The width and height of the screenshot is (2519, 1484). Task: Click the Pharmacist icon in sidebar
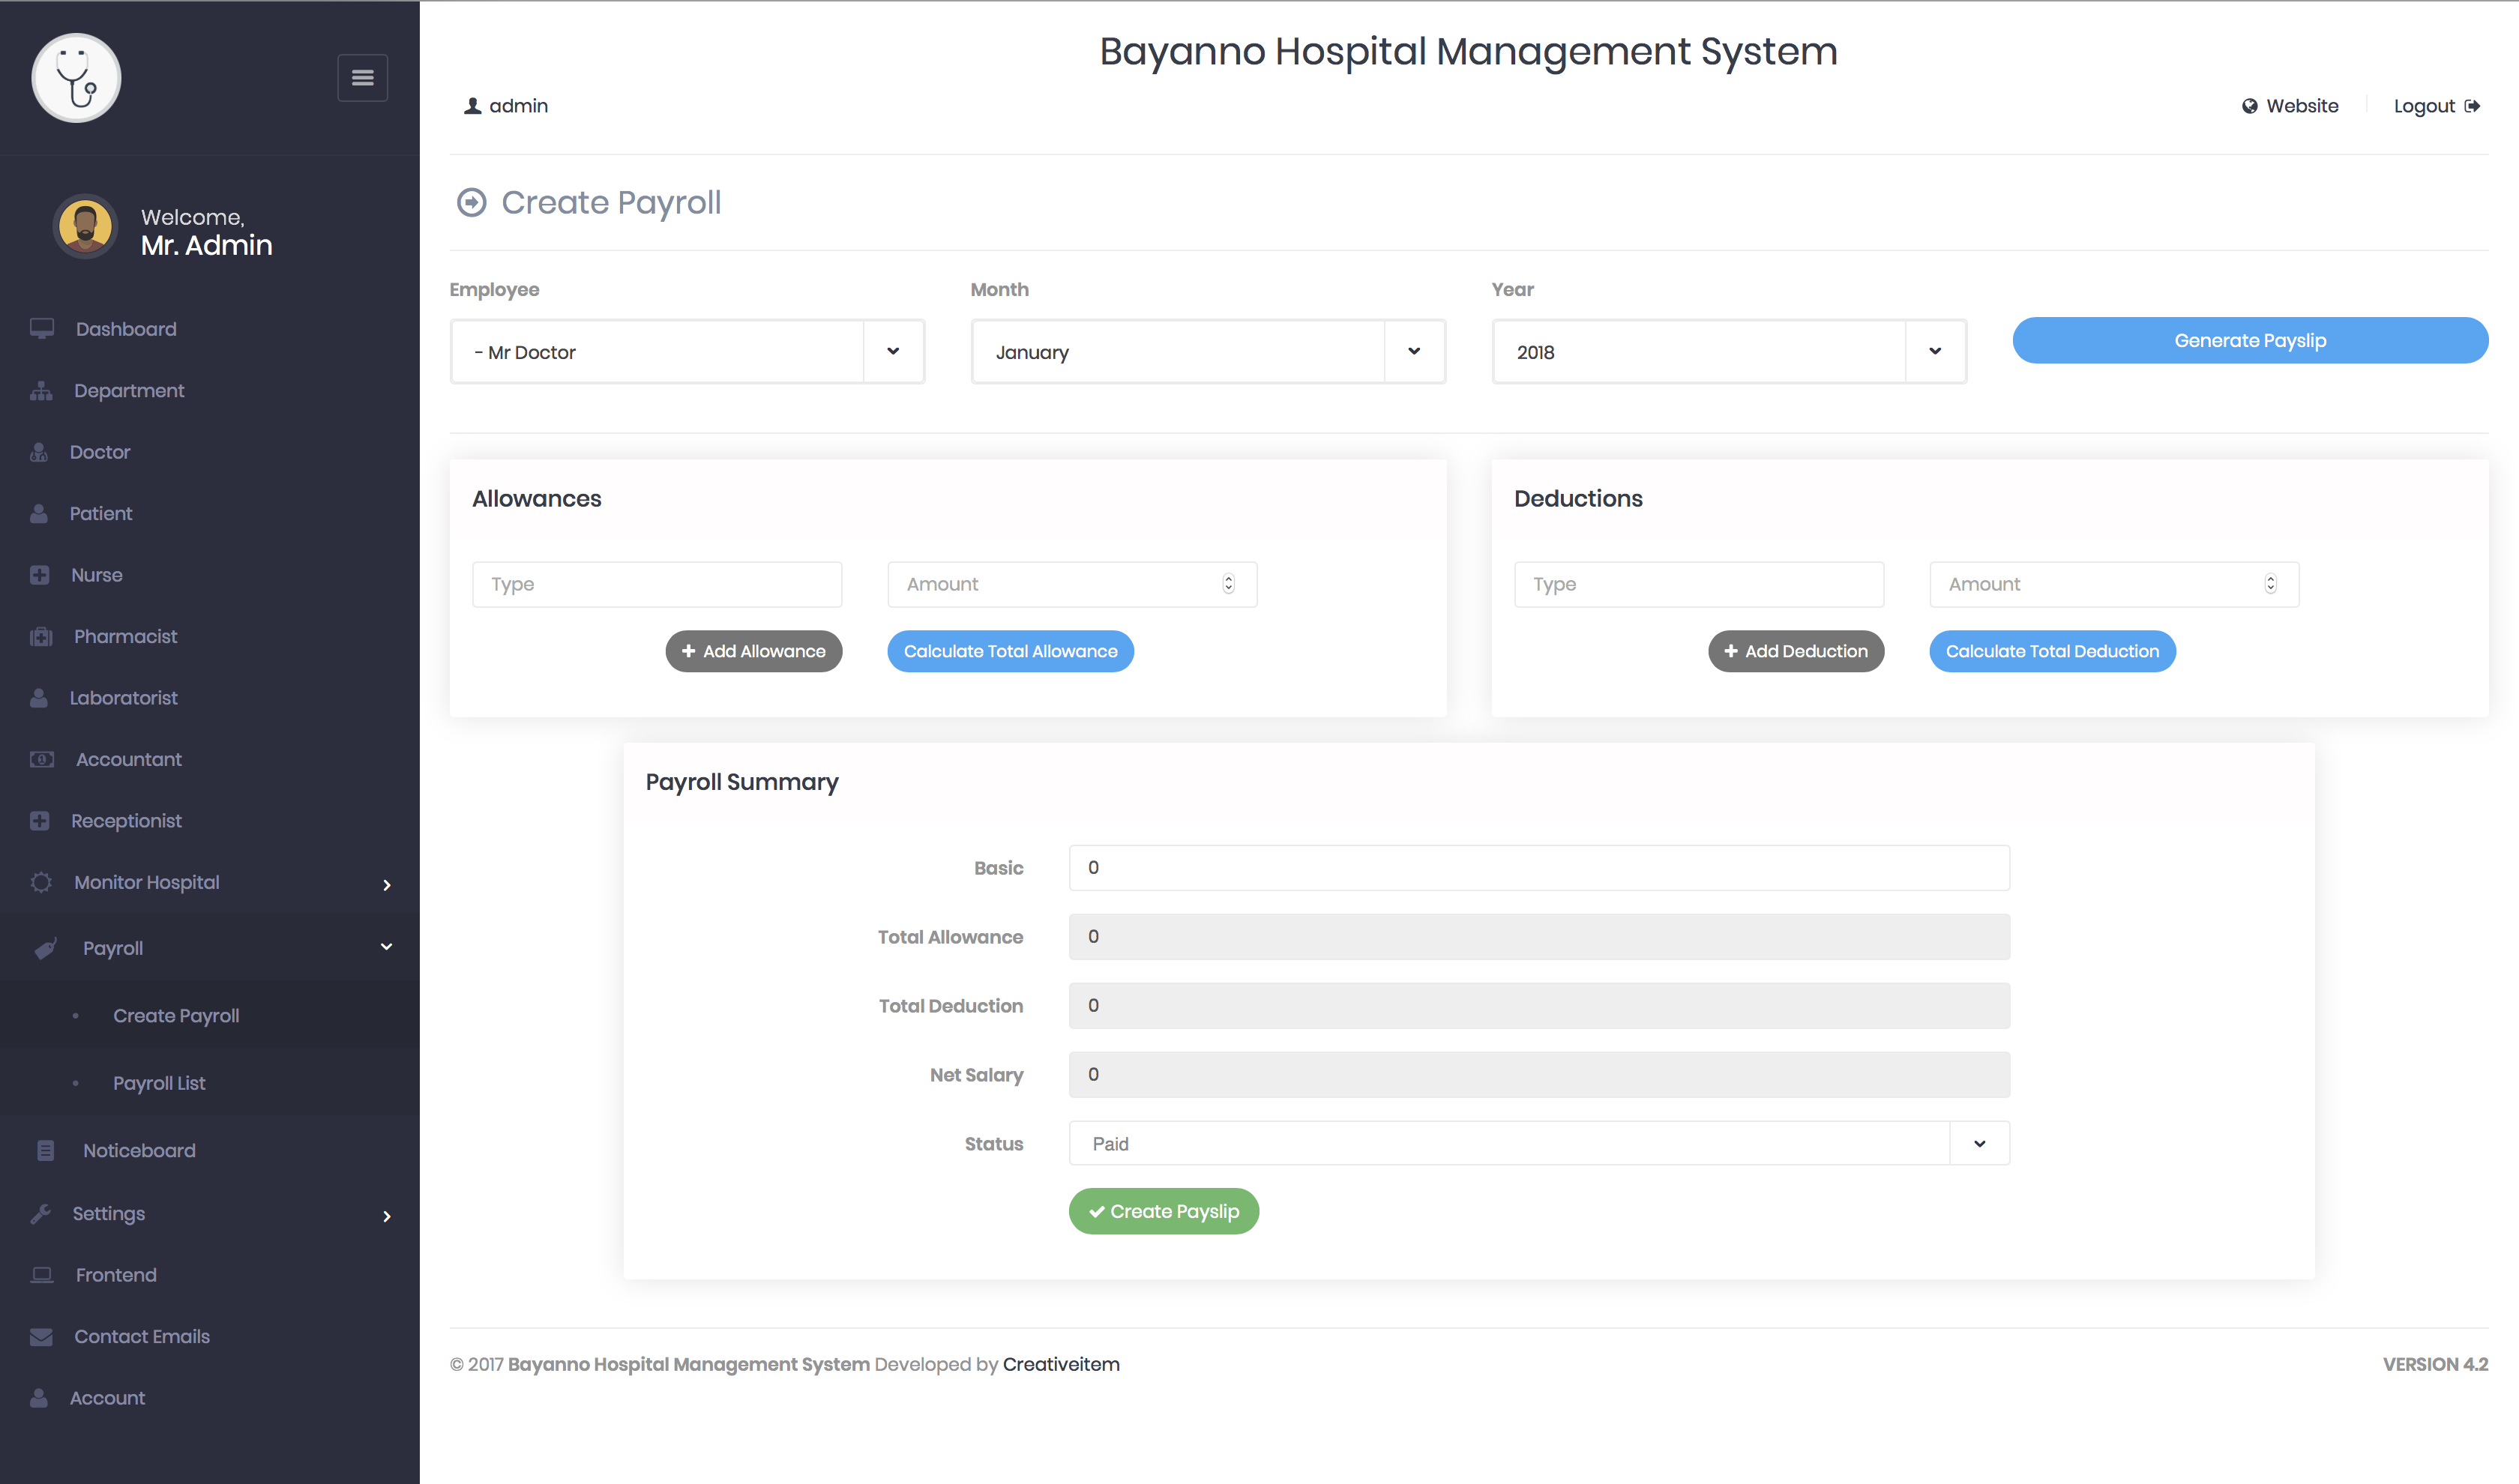coord(41,637)
